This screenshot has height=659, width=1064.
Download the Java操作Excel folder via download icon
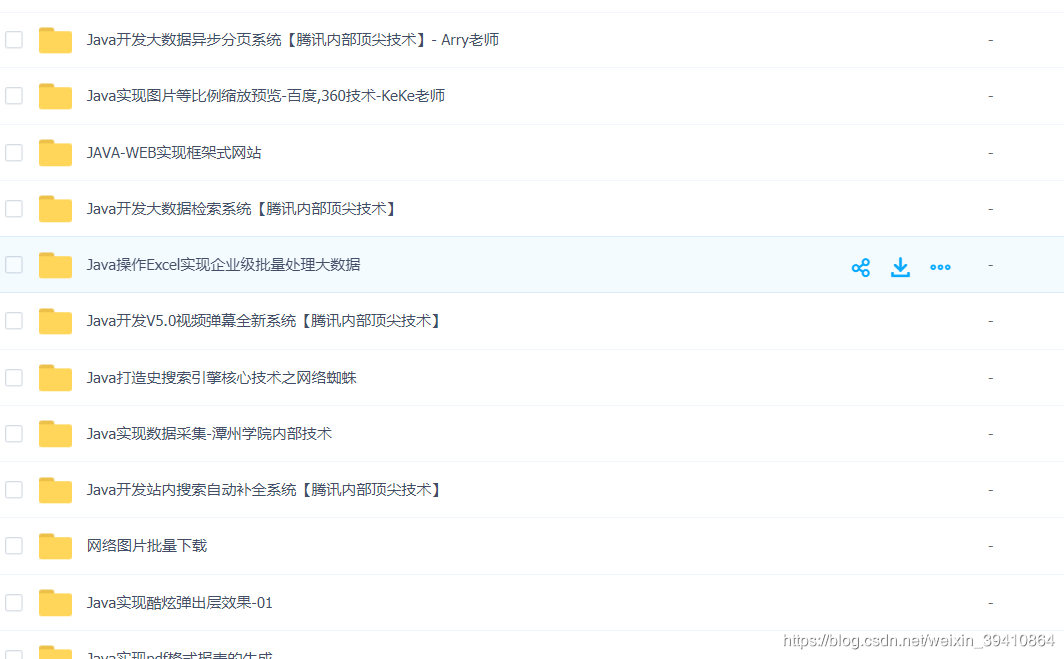click(x=900, y=267)
